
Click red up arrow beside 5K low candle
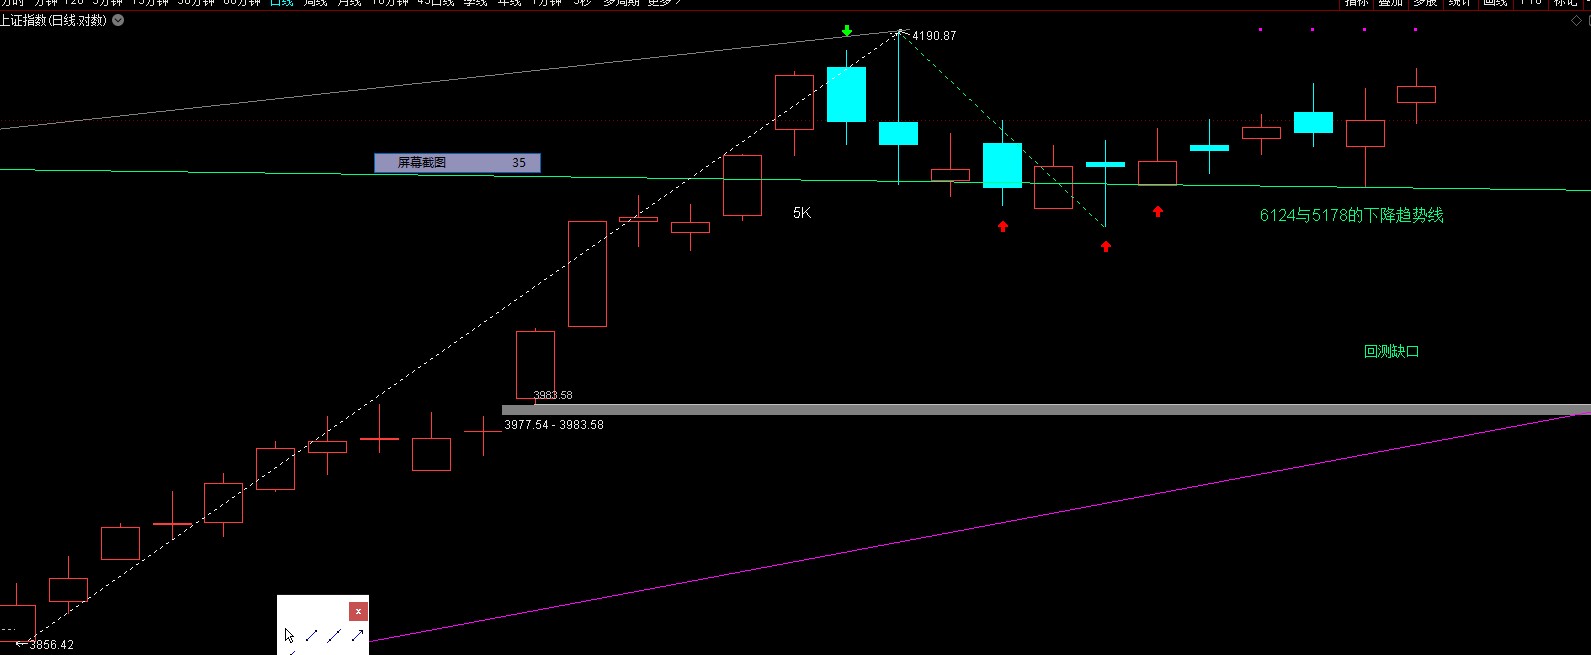[x=1158, y=211]
